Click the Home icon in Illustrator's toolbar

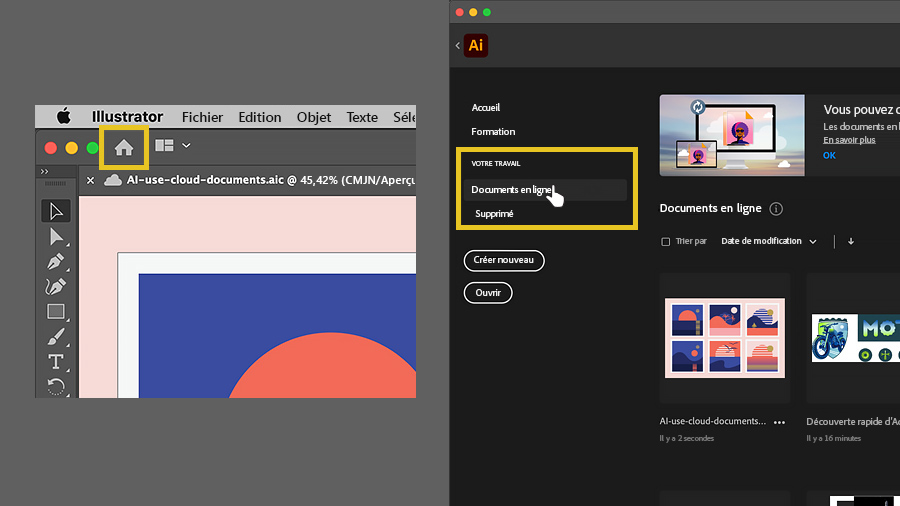[124, 148]
